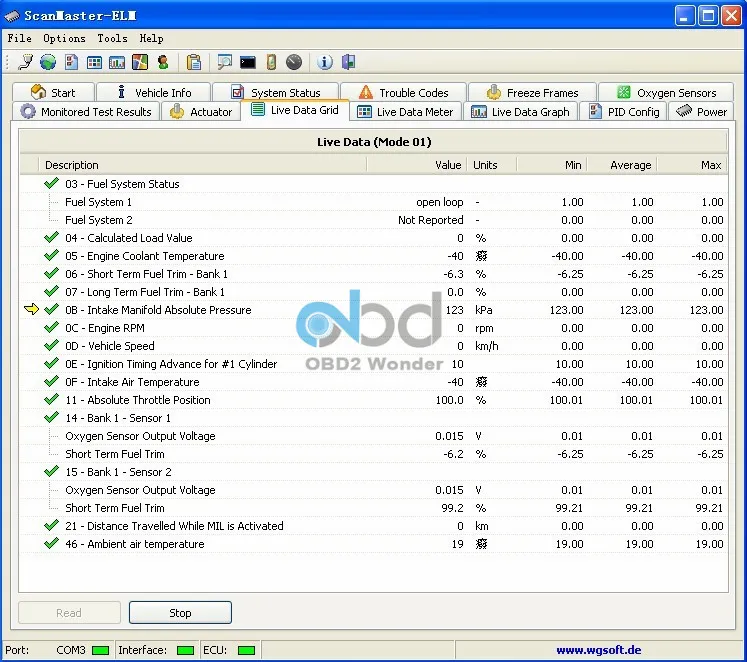Switch to the Oxygen Sensors tab
The height and width of the screenshot is (662, 747).
click(666, 92)
